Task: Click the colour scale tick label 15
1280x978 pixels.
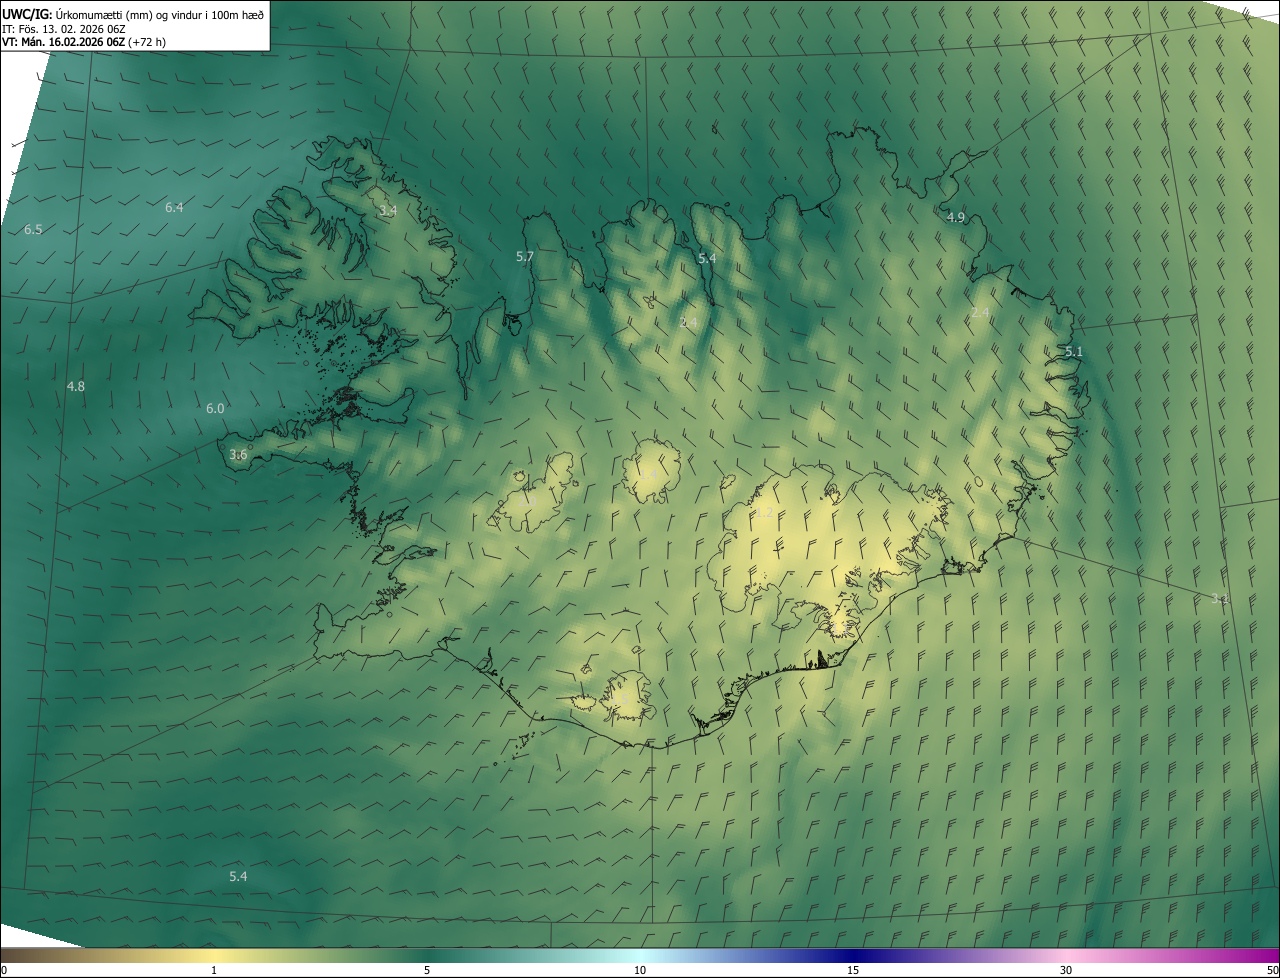Action: (853, 971)
